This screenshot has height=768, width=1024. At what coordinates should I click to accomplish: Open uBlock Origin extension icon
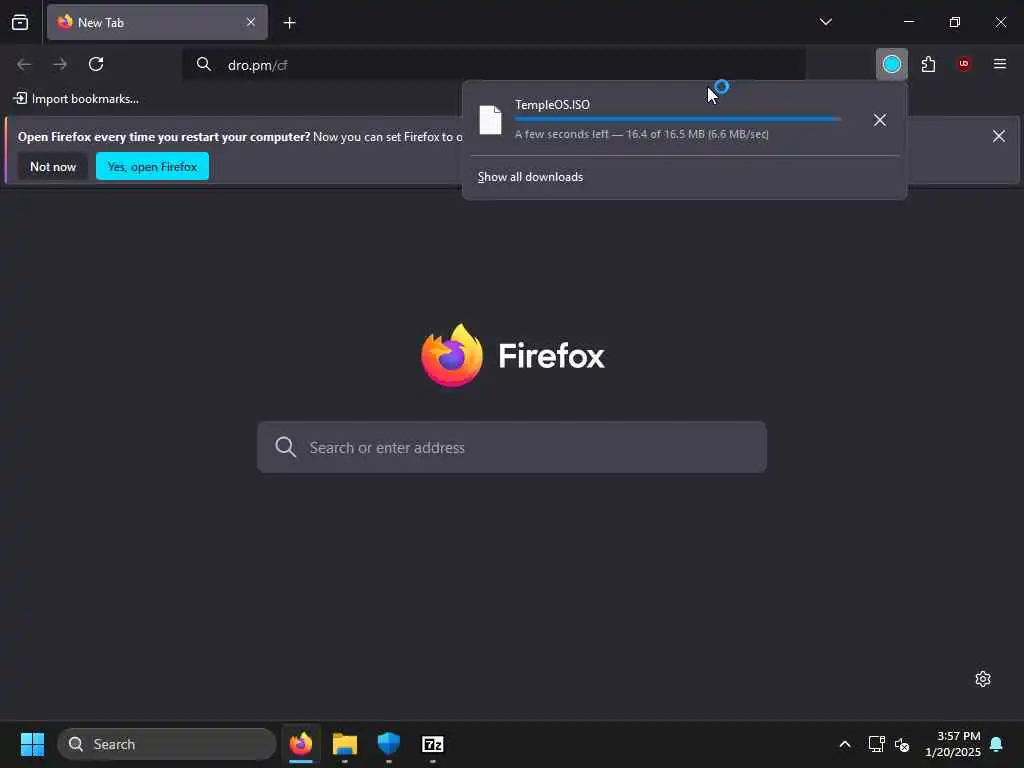pyautogui.click(x=964, y=64)
